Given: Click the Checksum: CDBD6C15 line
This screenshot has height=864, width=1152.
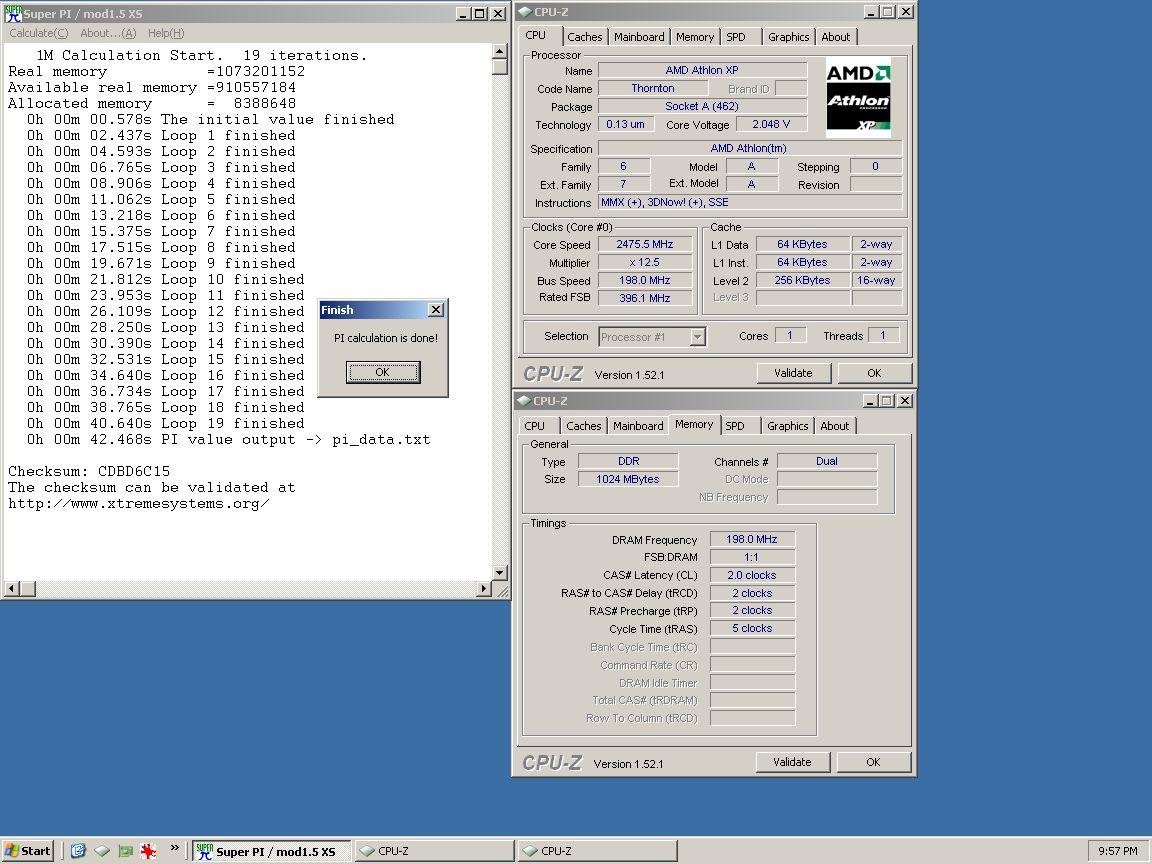Looking at the screenshot, I should (x=89, y=472).
